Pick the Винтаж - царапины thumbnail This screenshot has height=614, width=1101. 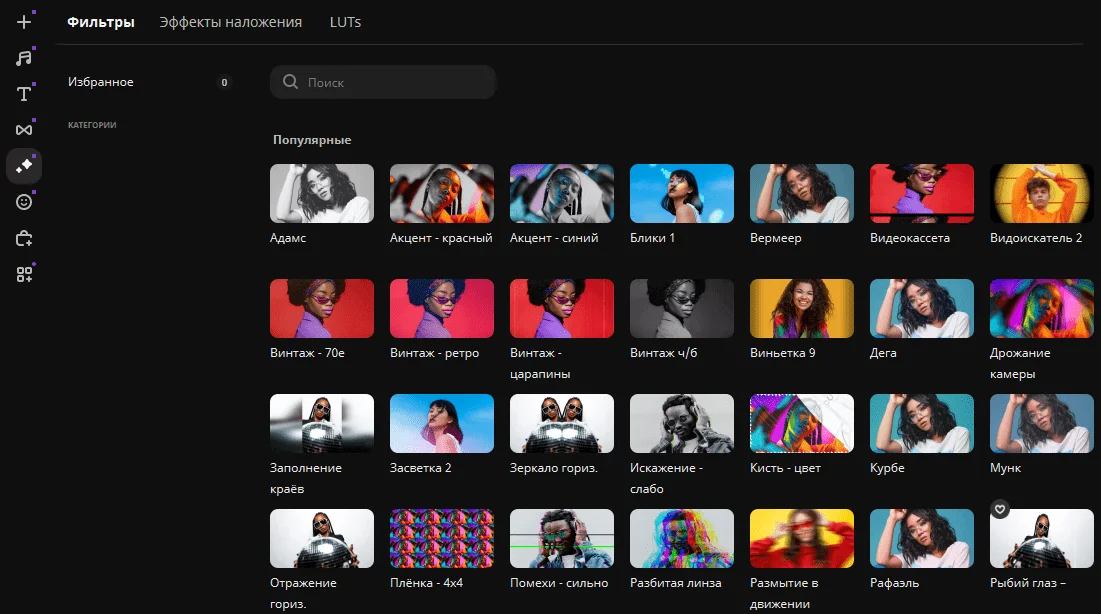[x=562, y=308]
